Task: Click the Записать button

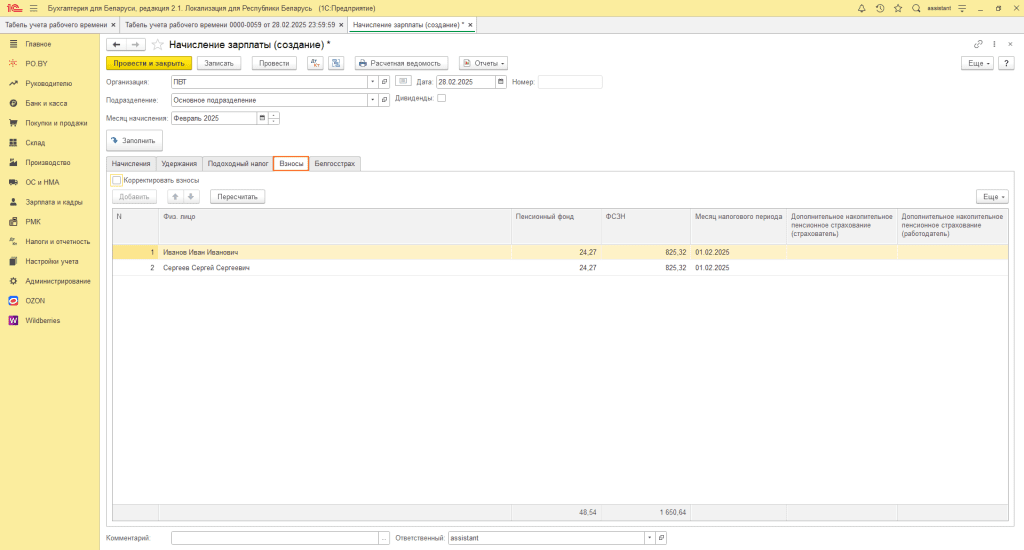Action: tap(219, 63)
